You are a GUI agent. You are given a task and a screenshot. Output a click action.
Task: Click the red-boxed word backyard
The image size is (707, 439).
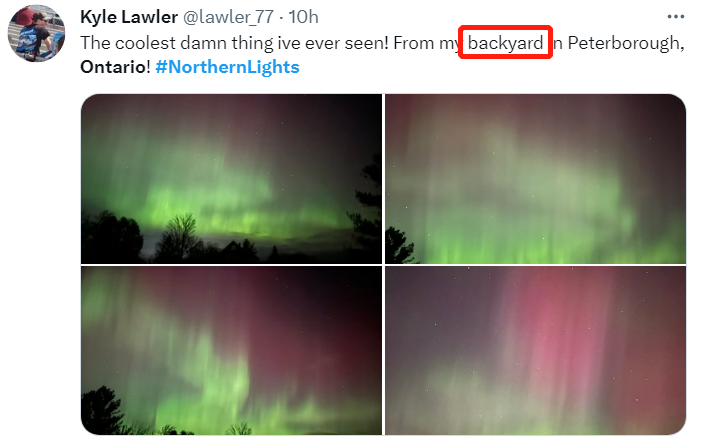point(505,43)
